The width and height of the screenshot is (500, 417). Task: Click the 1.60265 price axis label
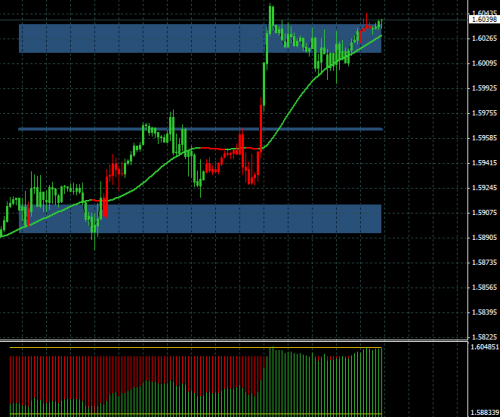(484, 39)
